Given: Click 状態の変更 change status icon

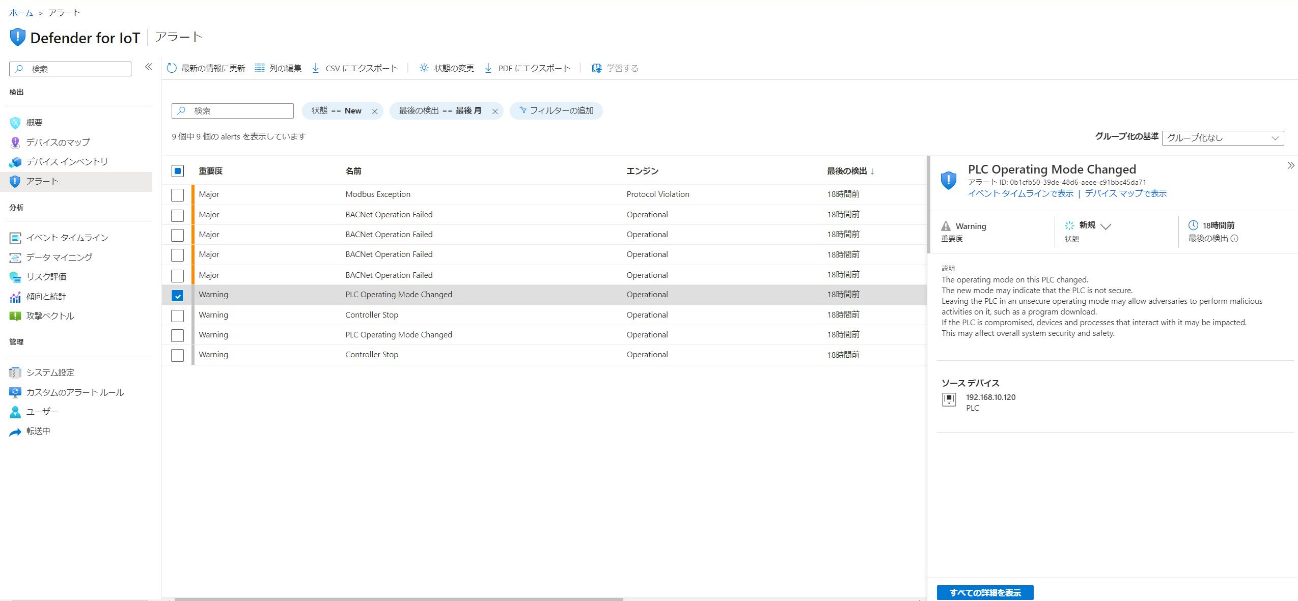Looking at the screenshot, I should (x=424, y=68).
